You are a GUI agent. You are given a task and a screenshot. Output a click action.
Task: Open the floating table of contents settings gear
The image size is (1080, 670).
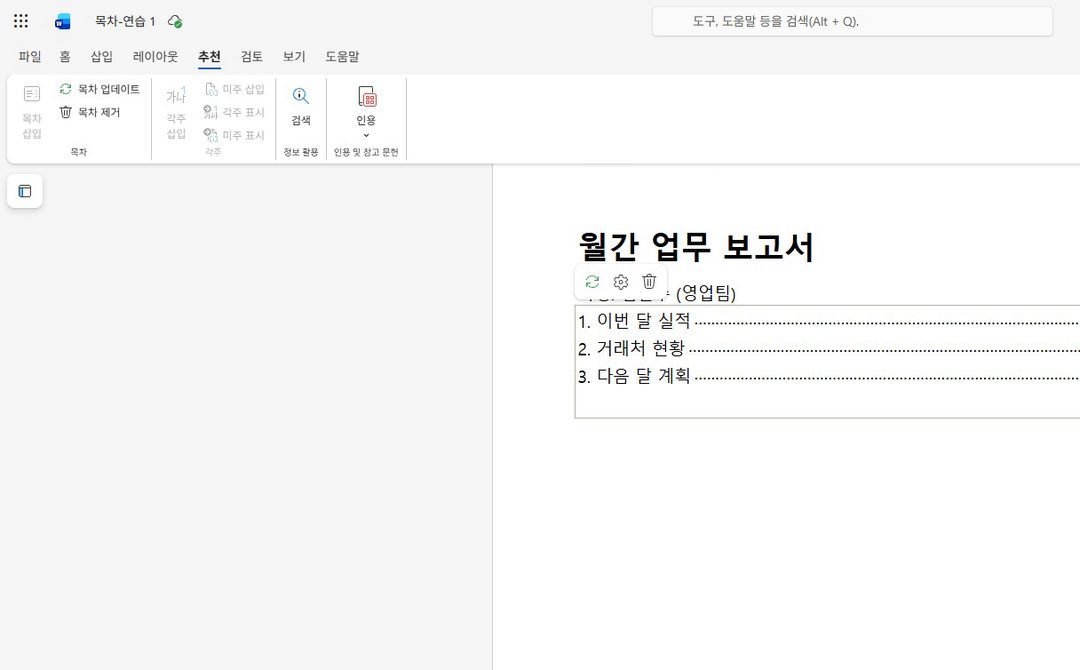pyautogui.click(x=621, y=282)
